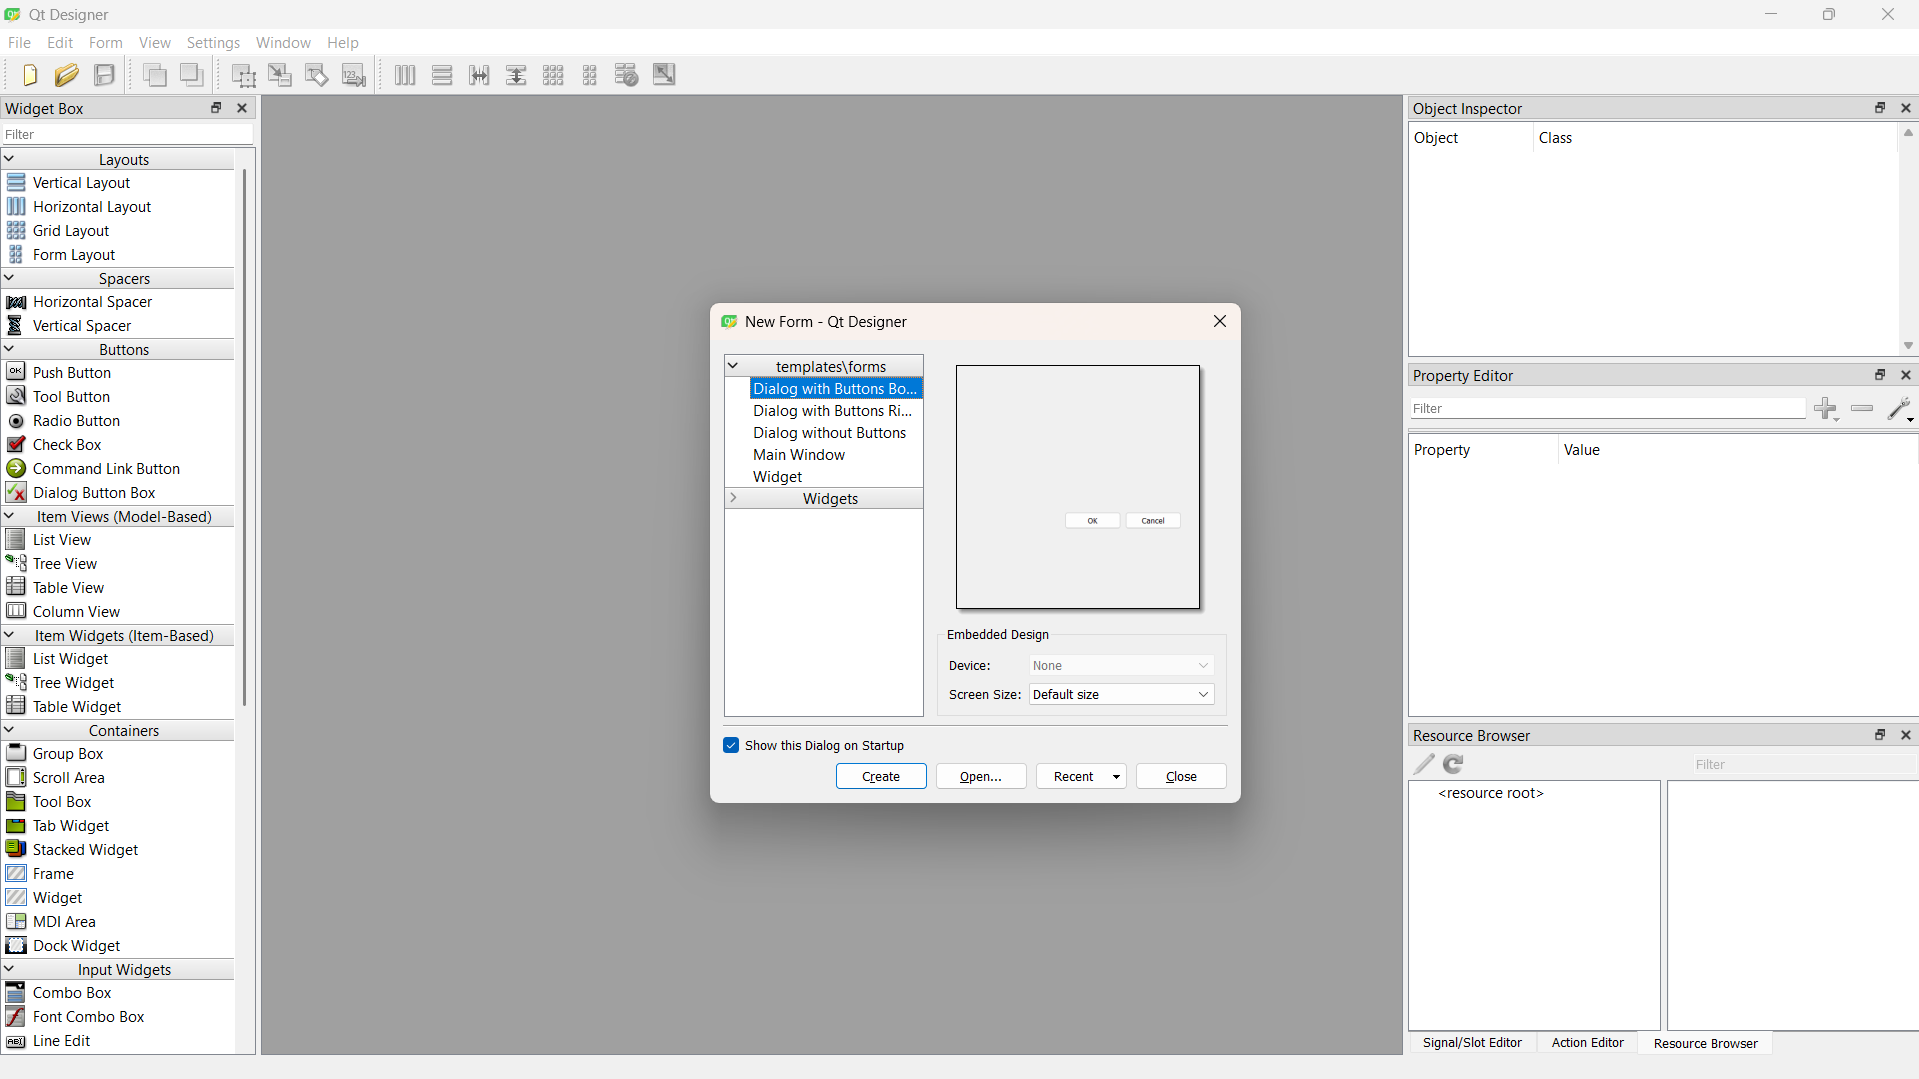This screenshot has width=1919, height=1079.
Task: Click the Font Combo Box icon
Action: 16,1017
